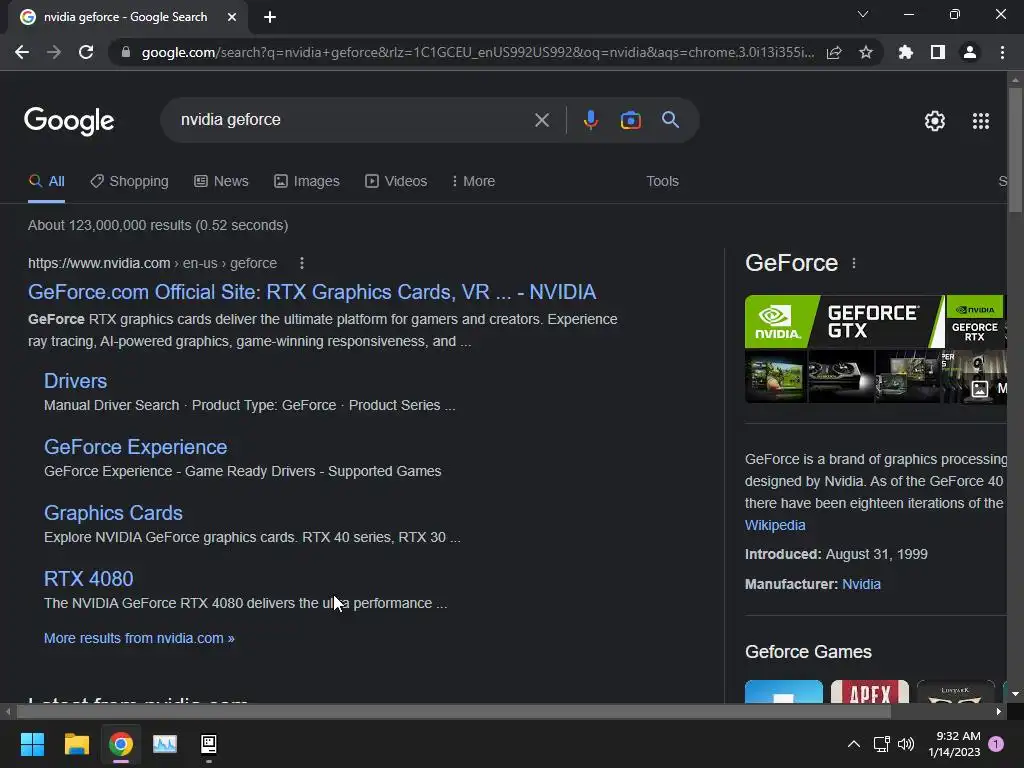Open the Drivers sitelink
Image resolution: width=1024 pixels, height=768 pixels.
click(75, 381)
